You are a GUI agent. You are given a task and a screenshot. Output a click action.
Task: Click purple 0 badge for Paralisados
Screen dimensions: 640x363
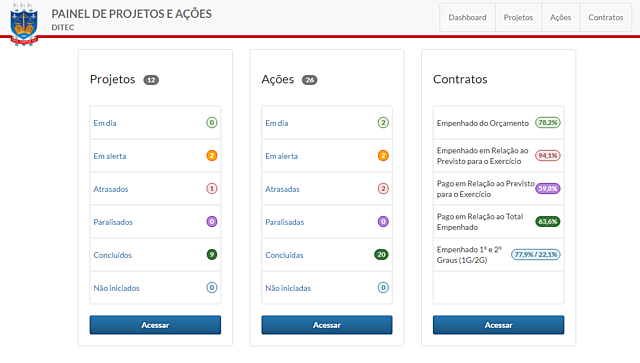pyautogui.click(x=211, y=222)
